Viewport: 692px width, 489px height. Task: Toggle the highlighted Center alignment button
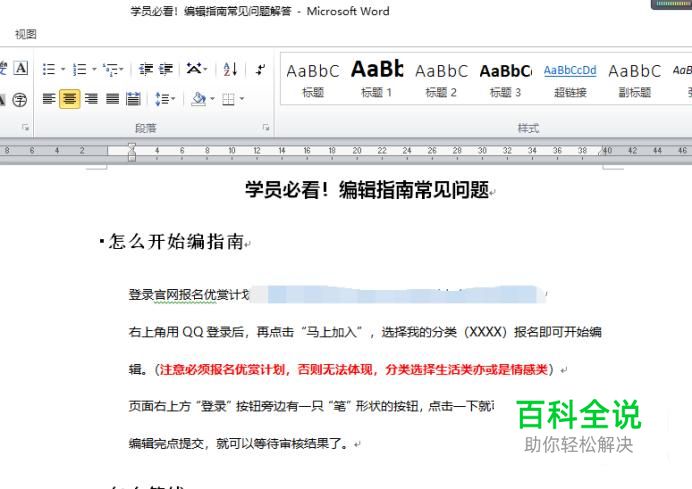click(x=70, y=99)
